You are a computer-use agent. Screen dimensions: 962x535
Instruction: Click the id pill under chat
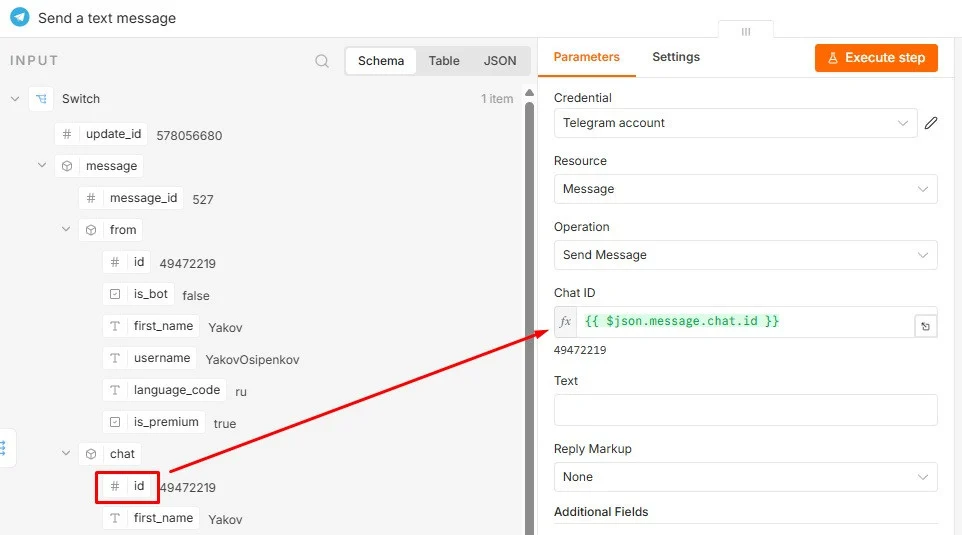(x=127, y=487)
